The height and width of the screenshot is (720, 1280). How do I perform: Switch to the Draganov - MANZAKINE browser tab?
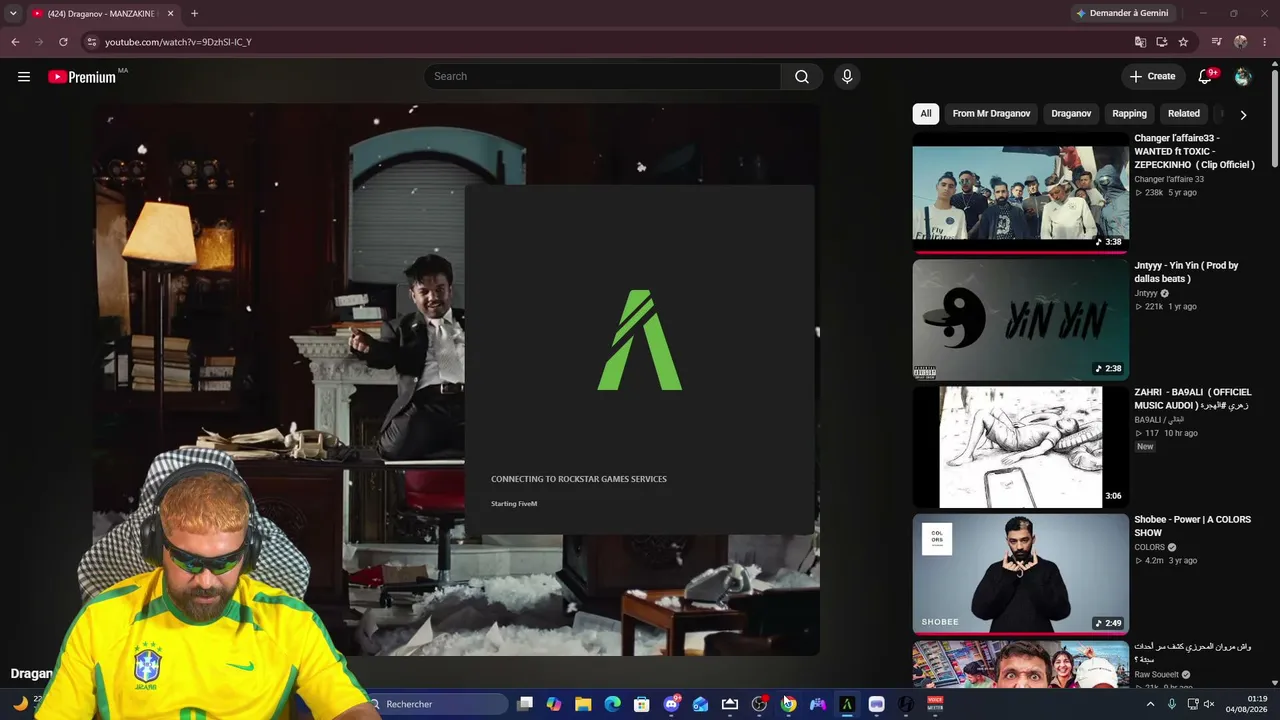pyautogui.click(x=103, y=14)
